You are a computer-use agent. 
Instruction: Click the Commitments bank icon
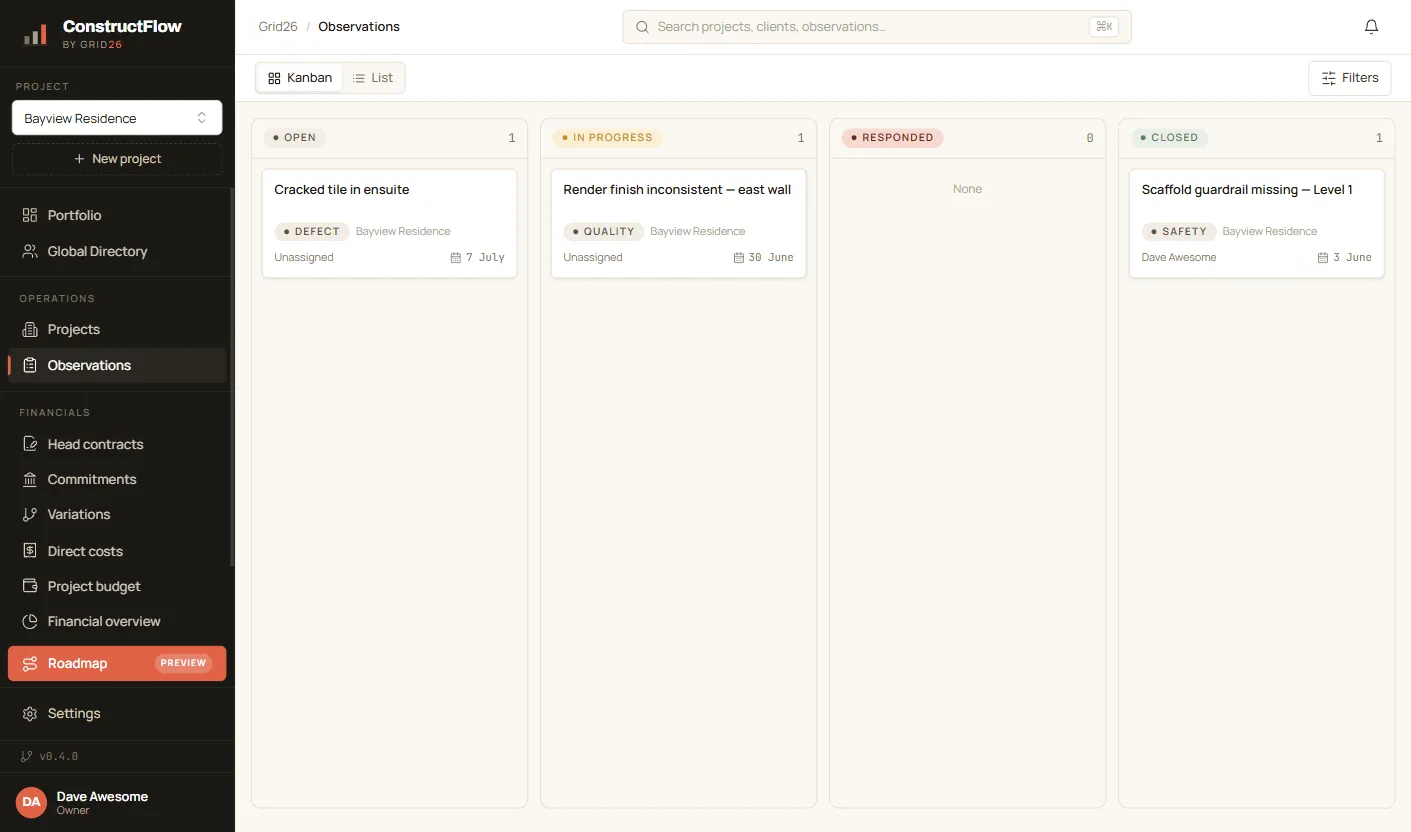(x=30, y=479)
